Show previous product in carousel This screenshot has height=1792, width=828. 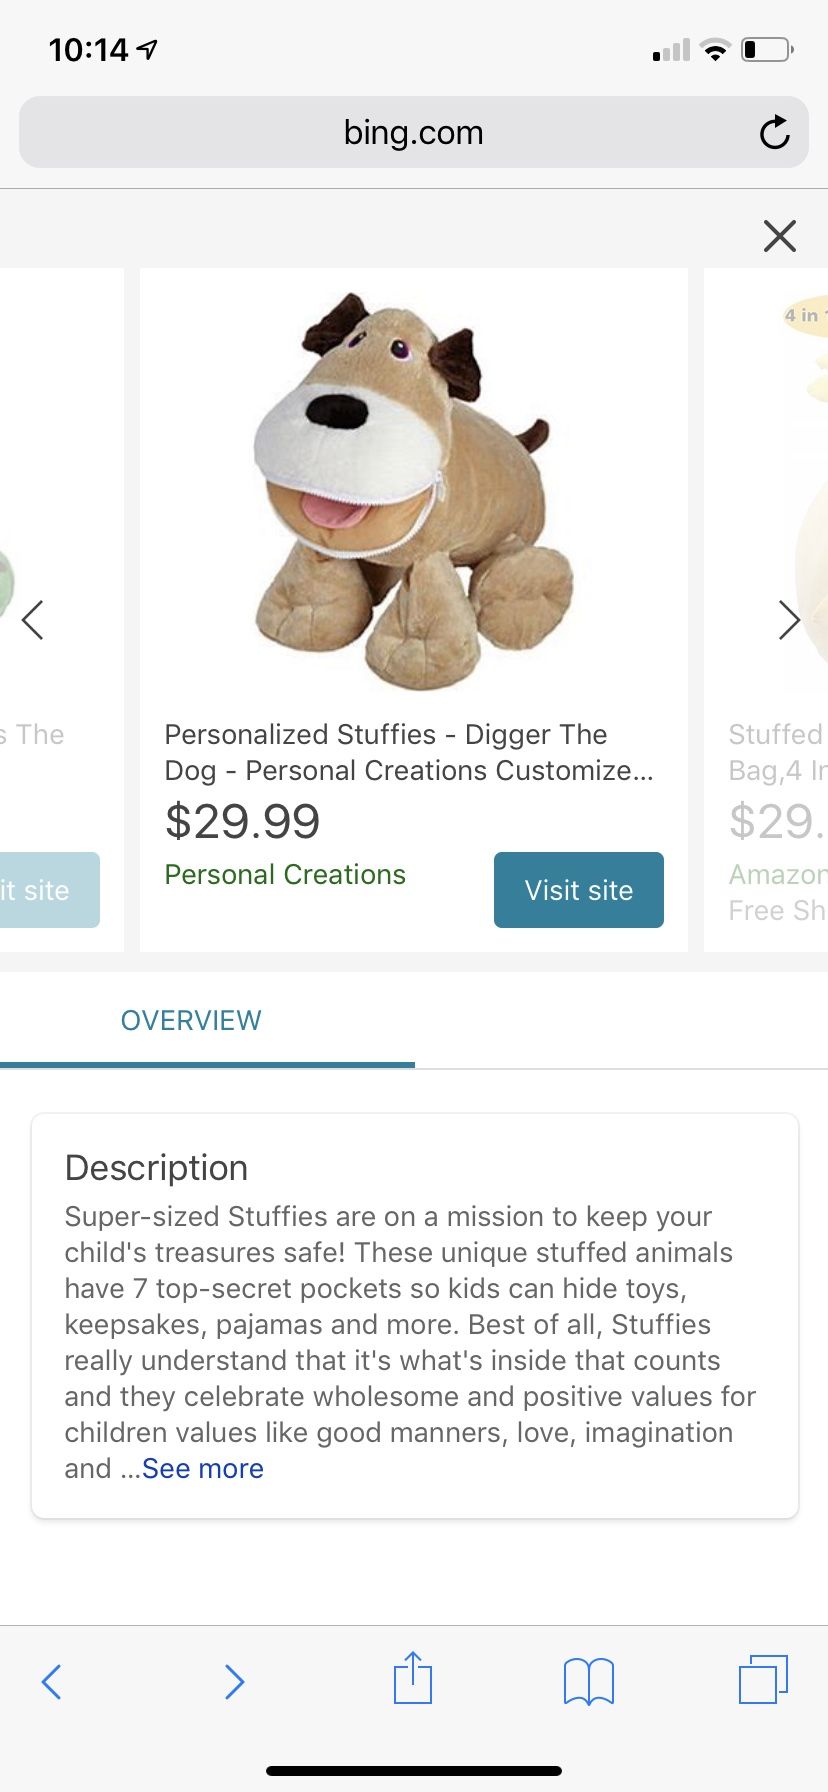[x=33, y=620]
